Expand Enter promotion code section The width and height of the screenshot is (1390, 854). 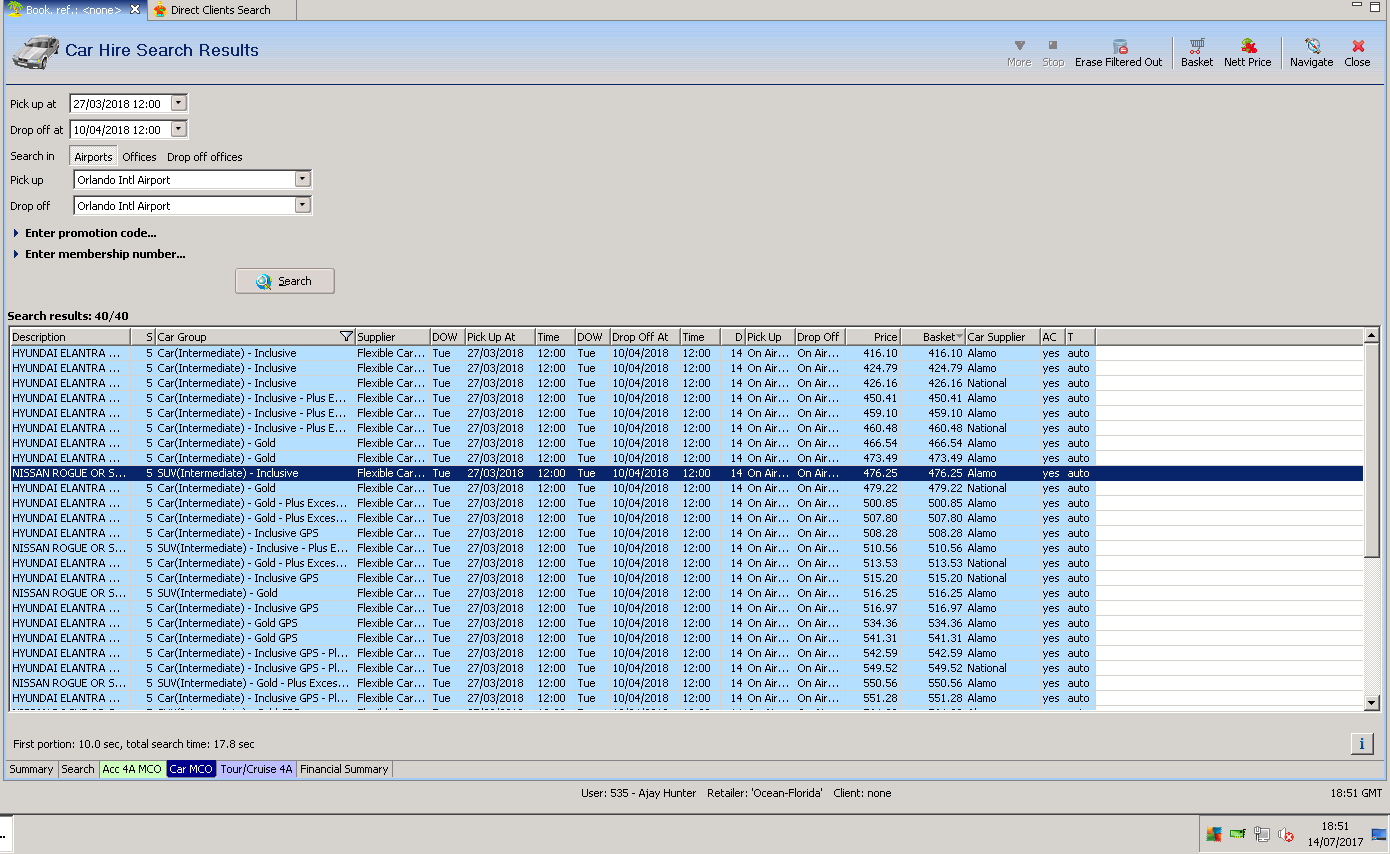[x=90, y=233]
